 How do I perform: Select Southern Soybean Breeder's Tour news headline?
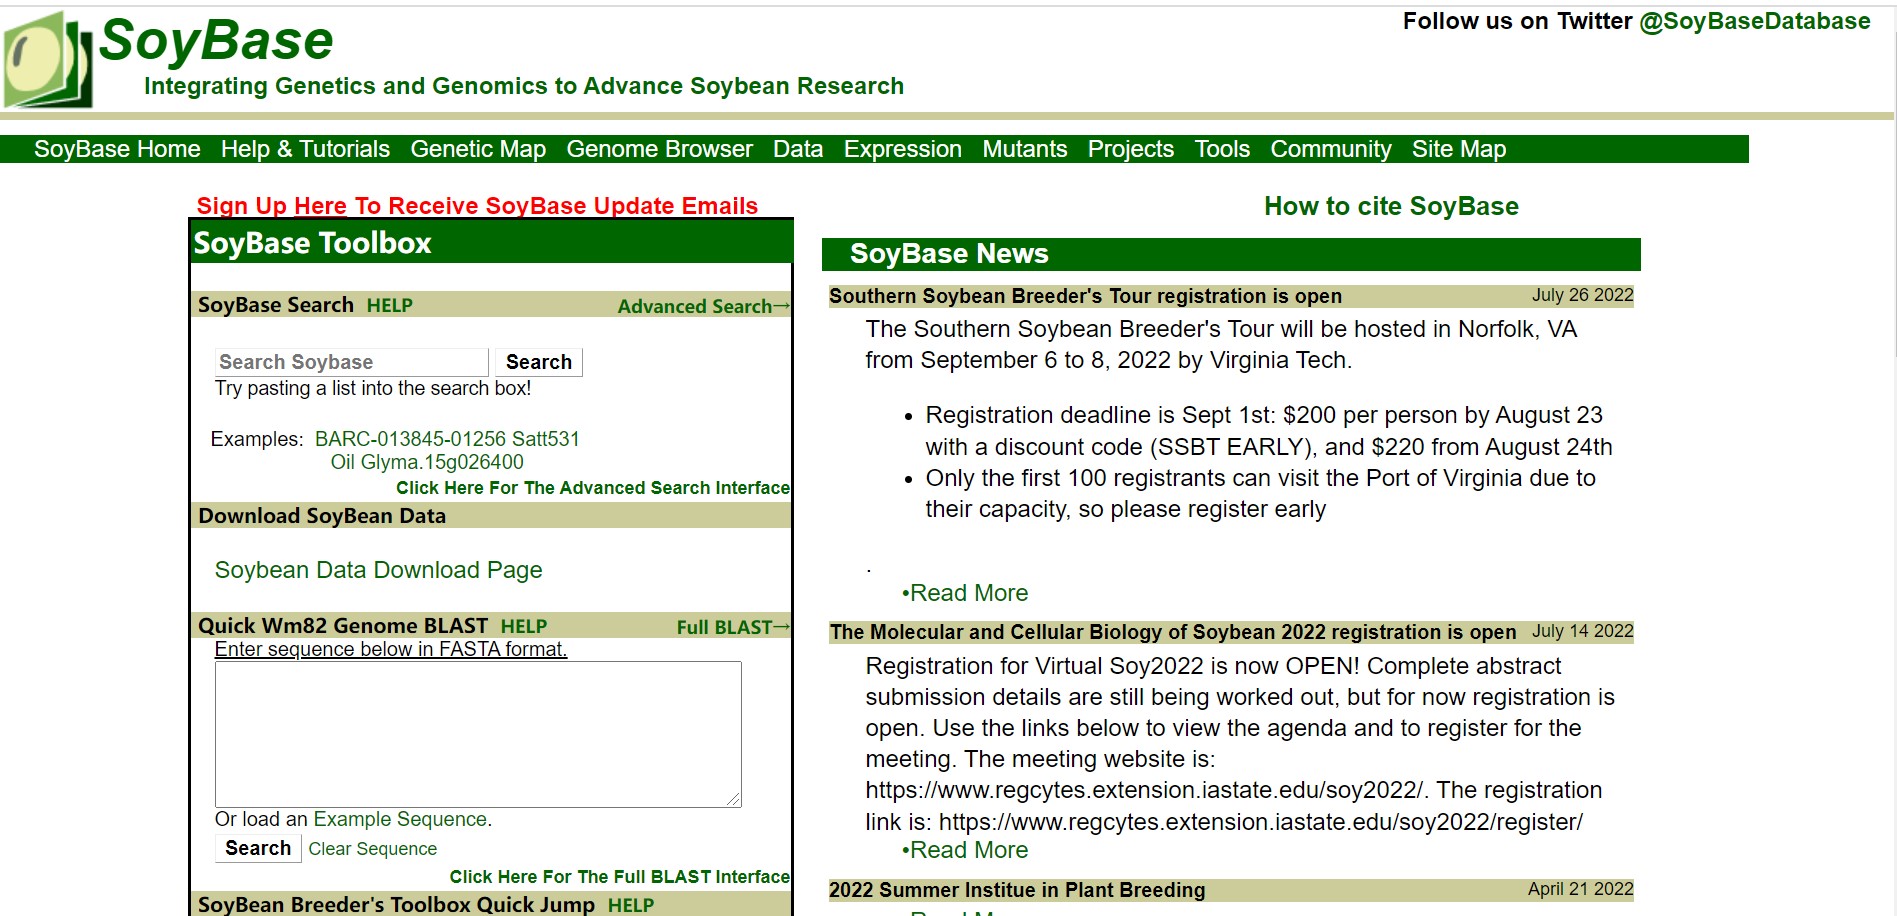(1085, 296)
